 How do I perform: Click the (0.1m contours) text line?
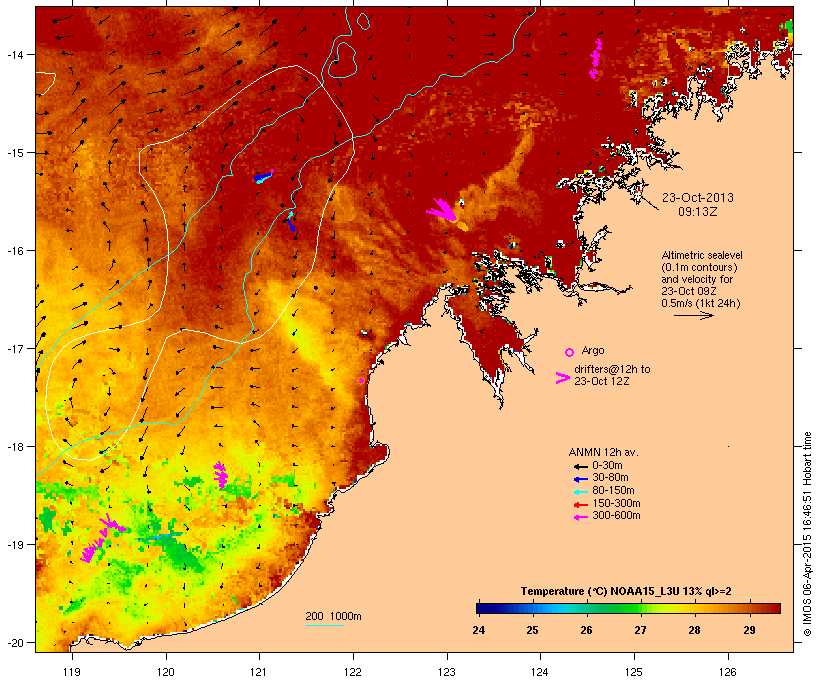(x=699, y=267)
